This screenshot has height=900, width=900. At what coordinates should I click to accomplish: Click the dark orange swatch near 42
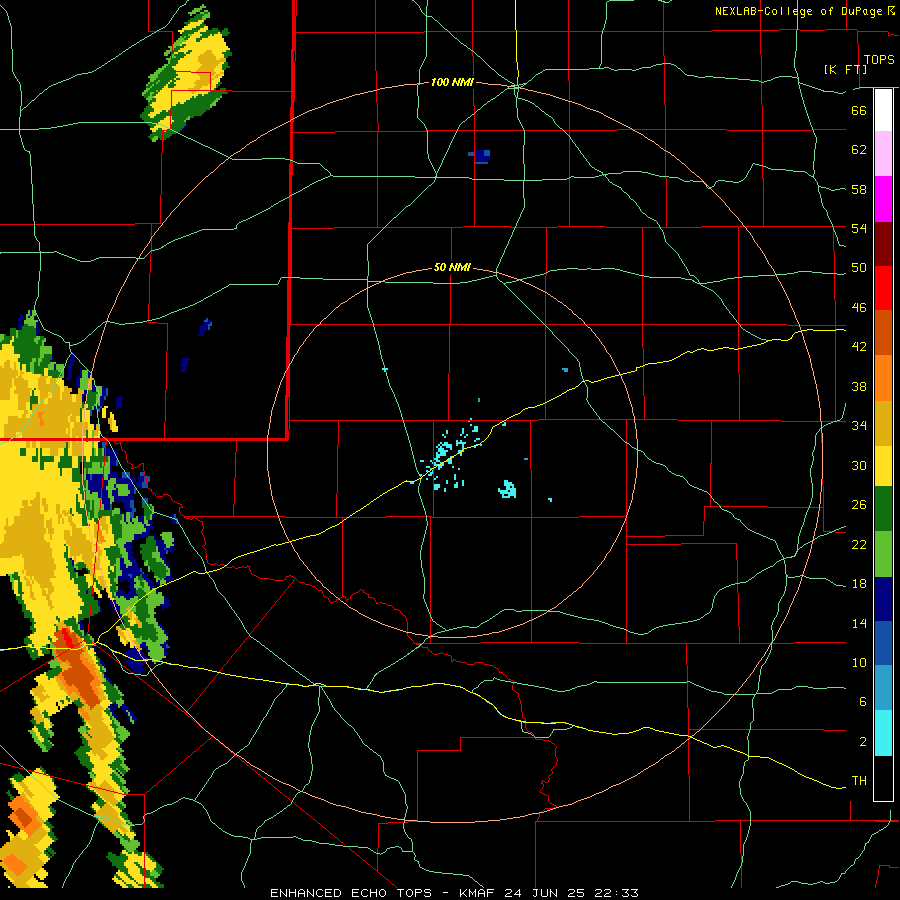(x=883, y=333)
